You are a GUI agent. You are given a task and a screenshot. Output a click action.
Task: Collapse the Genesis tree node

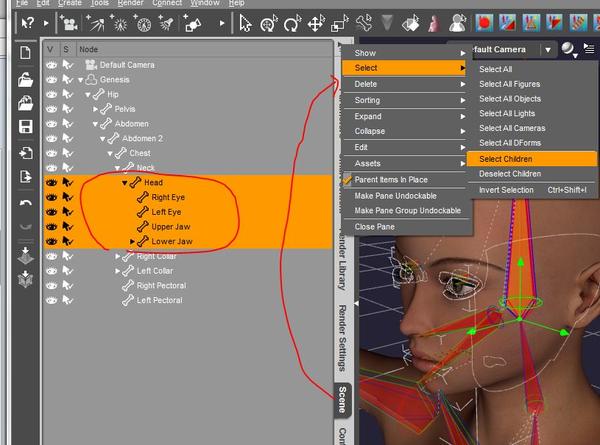pos(80,80)
